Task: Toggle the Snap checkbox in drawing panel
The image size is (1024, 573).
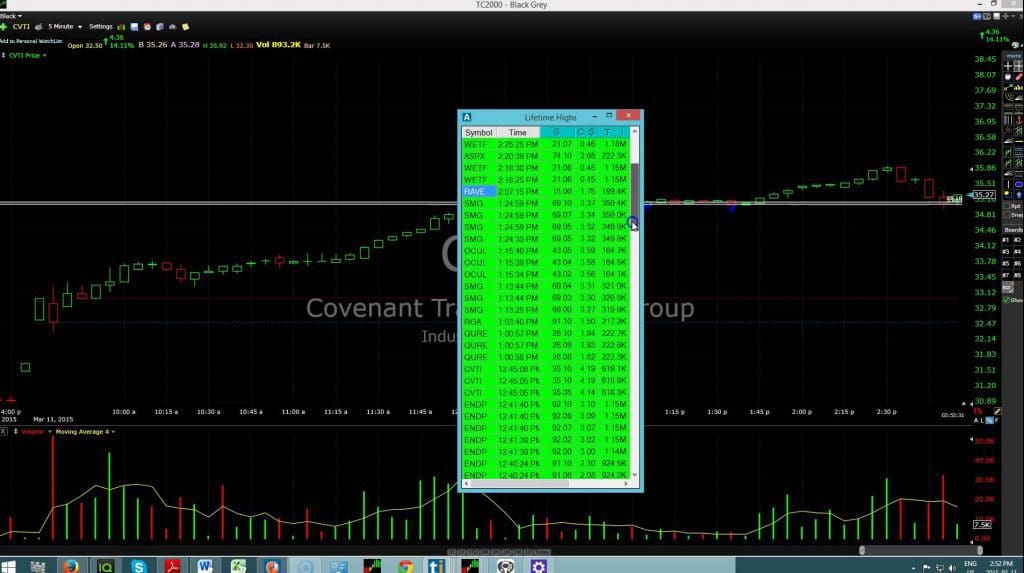Action: click(x=1008, y=215)
